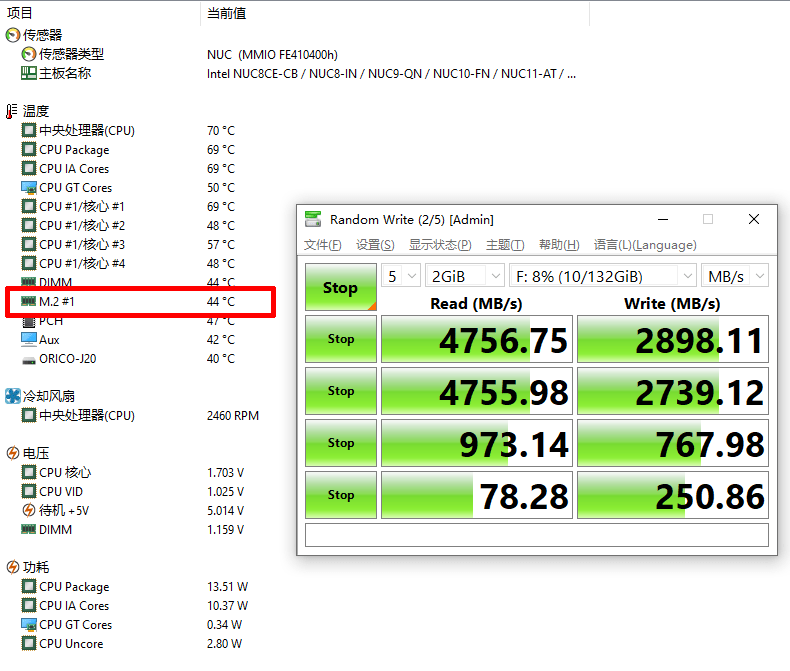This screenshot has height=671, width=790.
Task: Open the 主题(T) menu
Action: (x=505, y=245)
